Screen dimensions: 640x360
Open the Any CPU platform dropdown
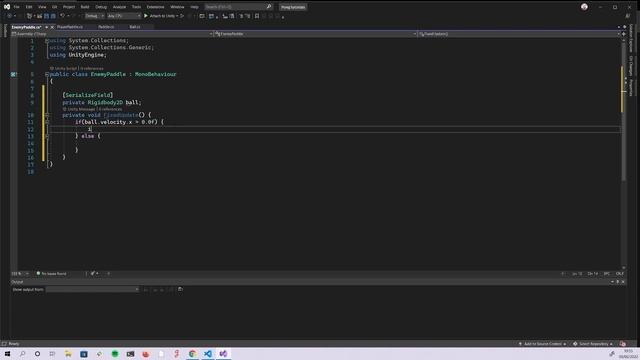click(124, 16)
